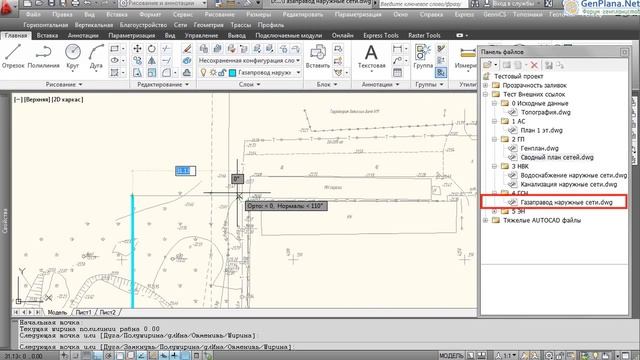Image resolution: width=640 pixels, height=360 pixels.
Task: Select the Explode tool
Action: tap(187, 60)
